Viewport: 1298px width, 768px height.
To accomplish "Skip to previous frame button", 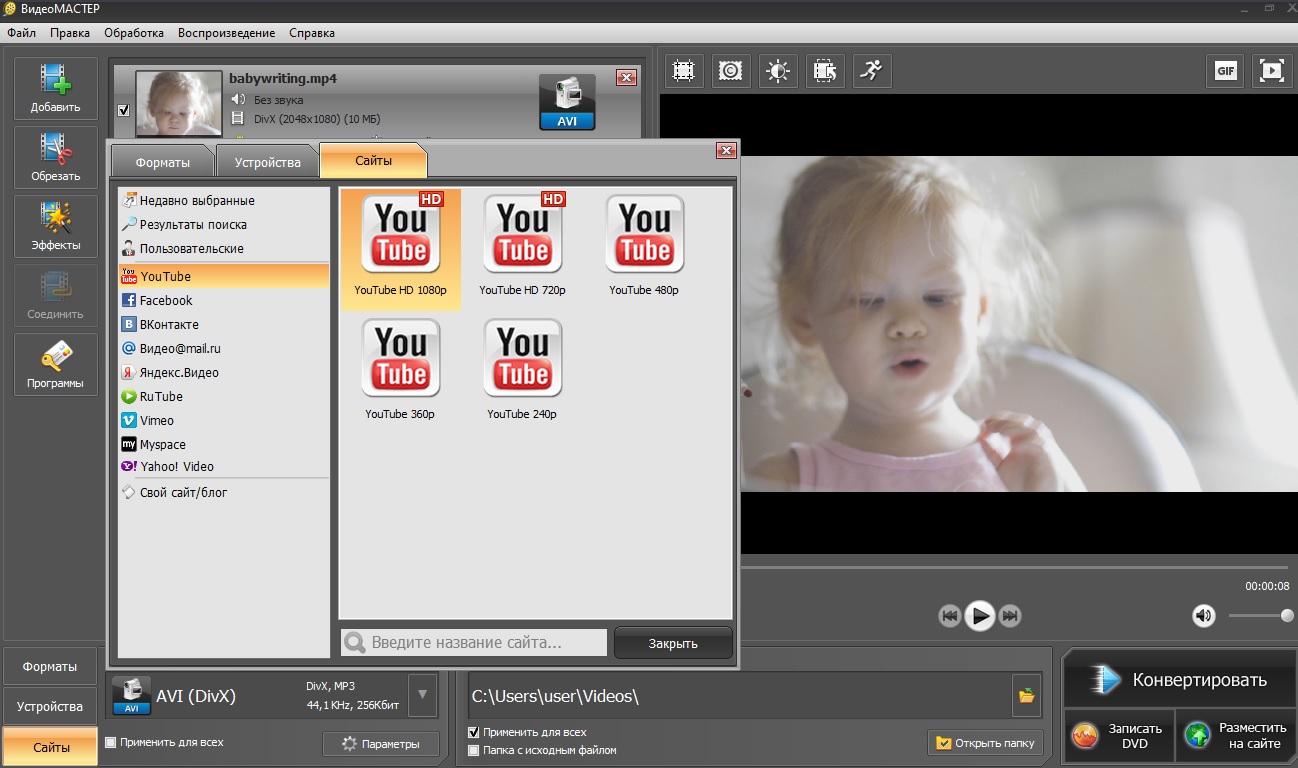I will [x=950, y=616].
